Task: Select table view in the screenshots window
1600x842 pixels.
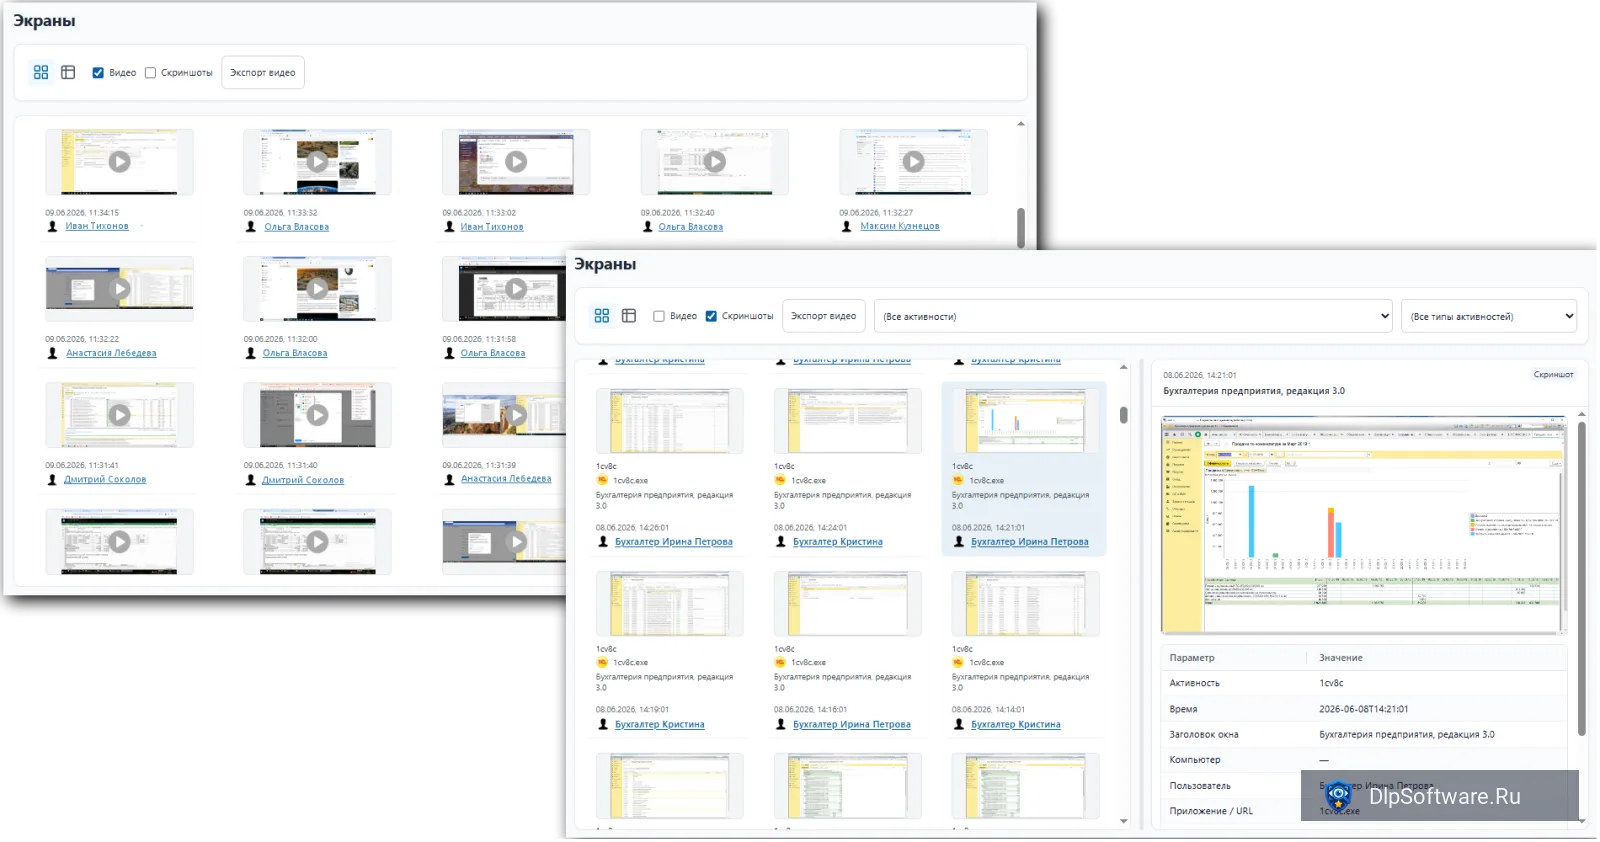Action: tap(629, 316)
